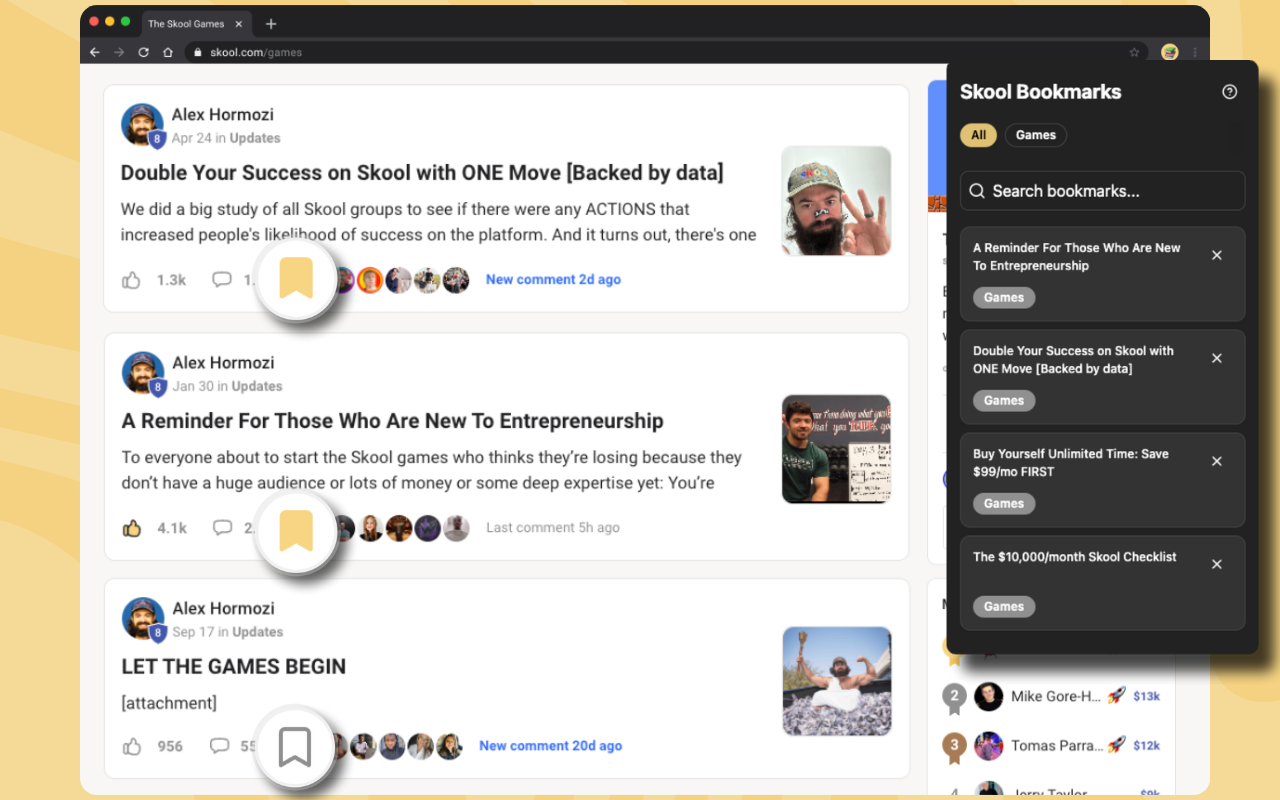Screen dimensions: 1280x800
Task: Open a new browser tab
Action: coord(271,23)
